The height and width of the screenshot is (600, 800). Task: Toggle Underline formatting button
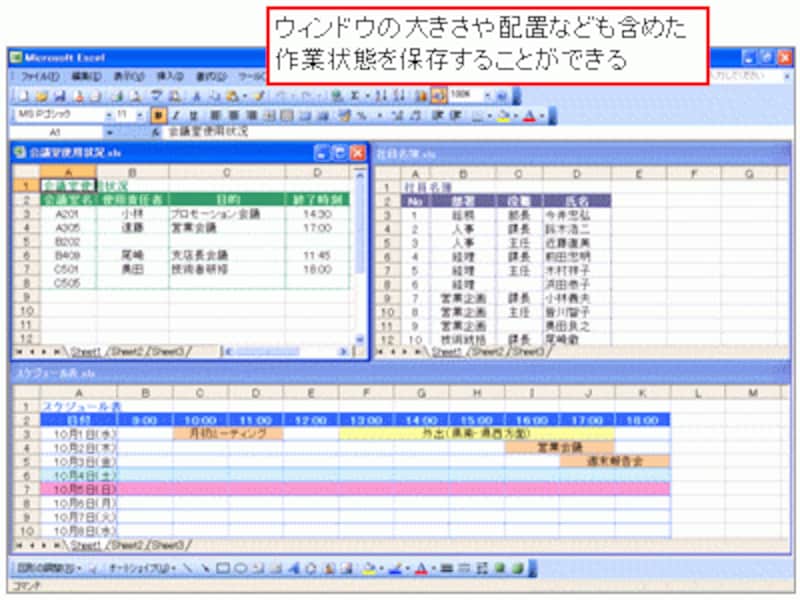(x=193, y=116)
